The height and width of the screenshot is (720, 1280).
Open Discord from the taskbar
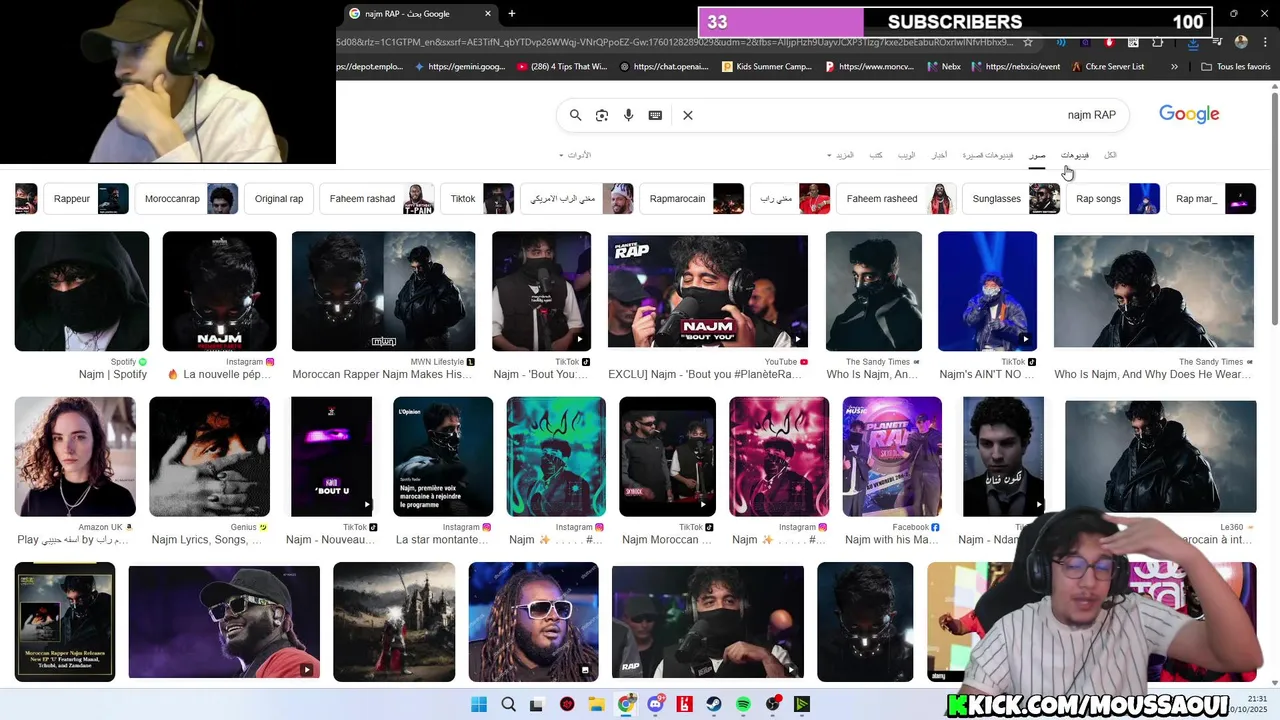(655, 705)
